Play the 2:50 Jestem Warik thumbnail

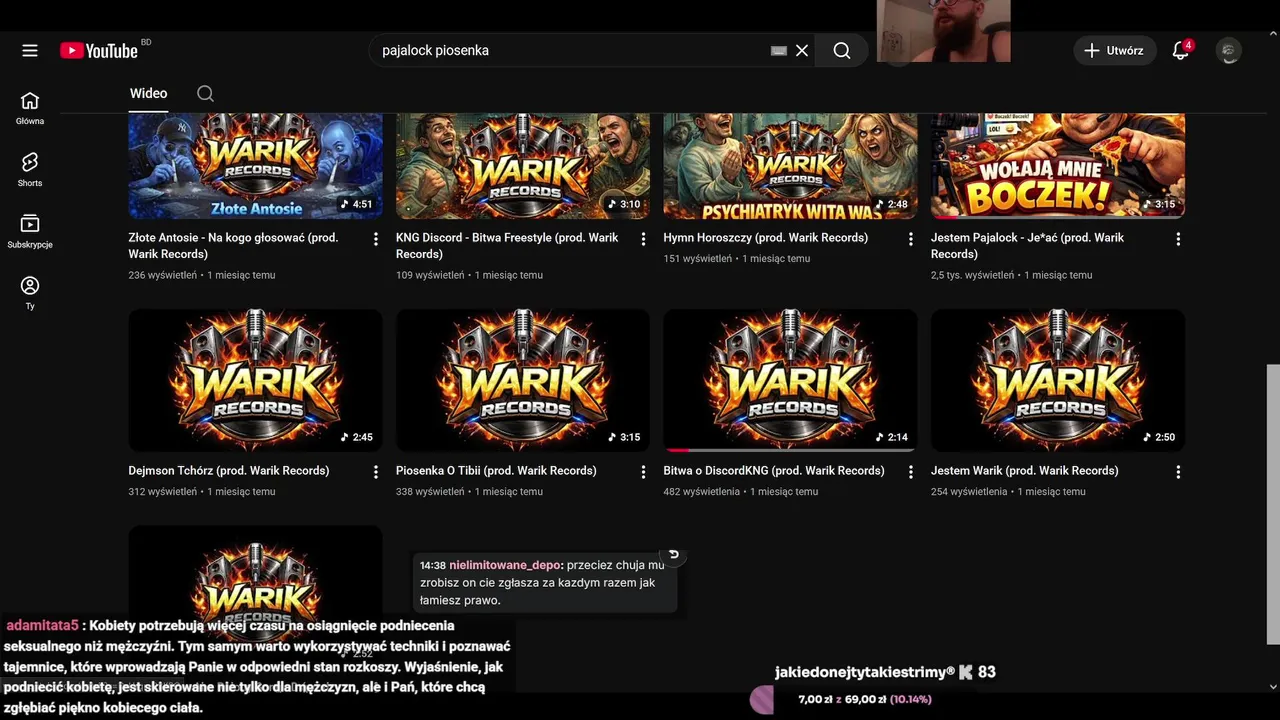(1058, 380)
